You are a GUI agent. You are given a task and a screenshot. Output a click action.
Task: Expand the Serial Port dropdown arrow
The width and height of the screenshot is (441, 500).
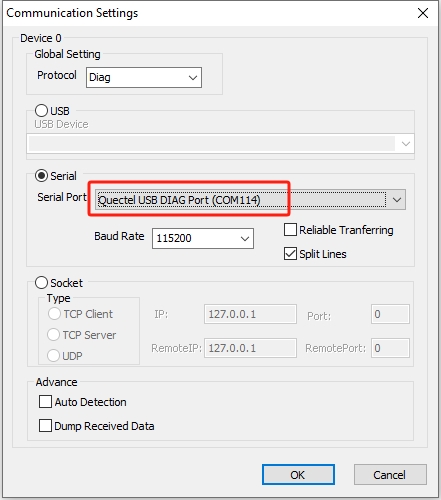(397, 200)
